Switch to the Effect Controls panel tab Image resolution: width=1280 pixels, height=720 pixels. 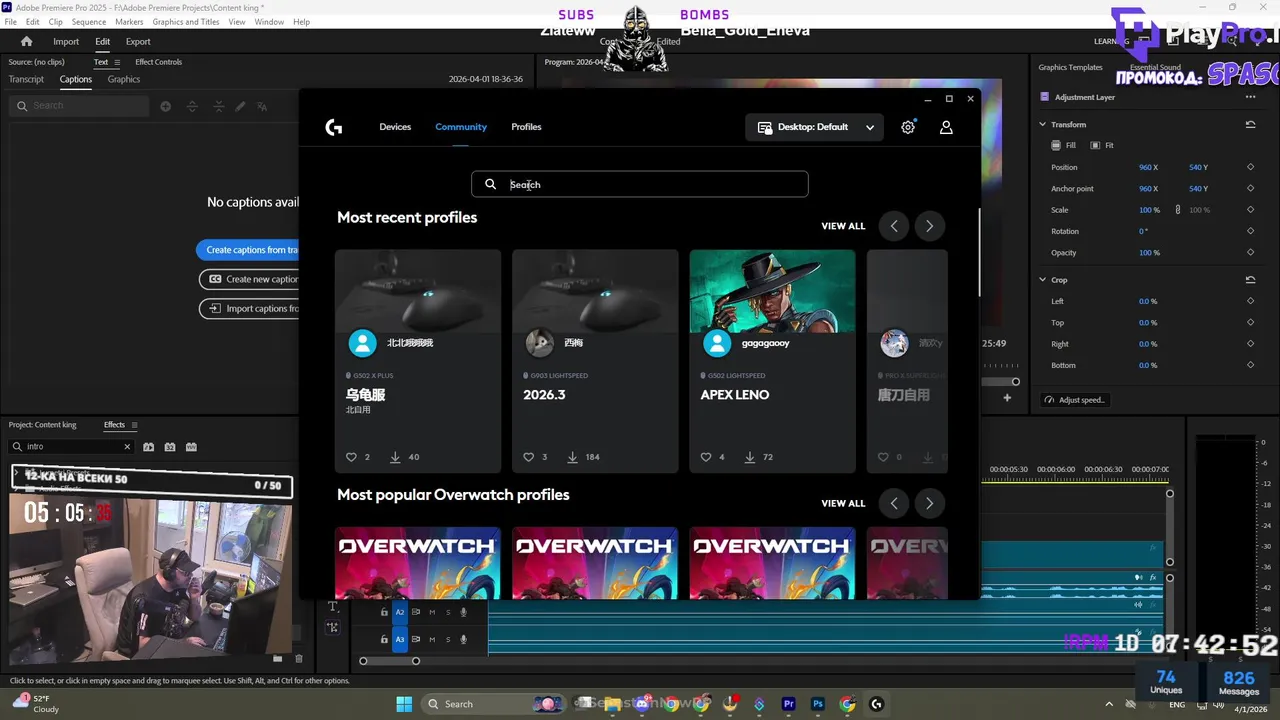point(159,62)
